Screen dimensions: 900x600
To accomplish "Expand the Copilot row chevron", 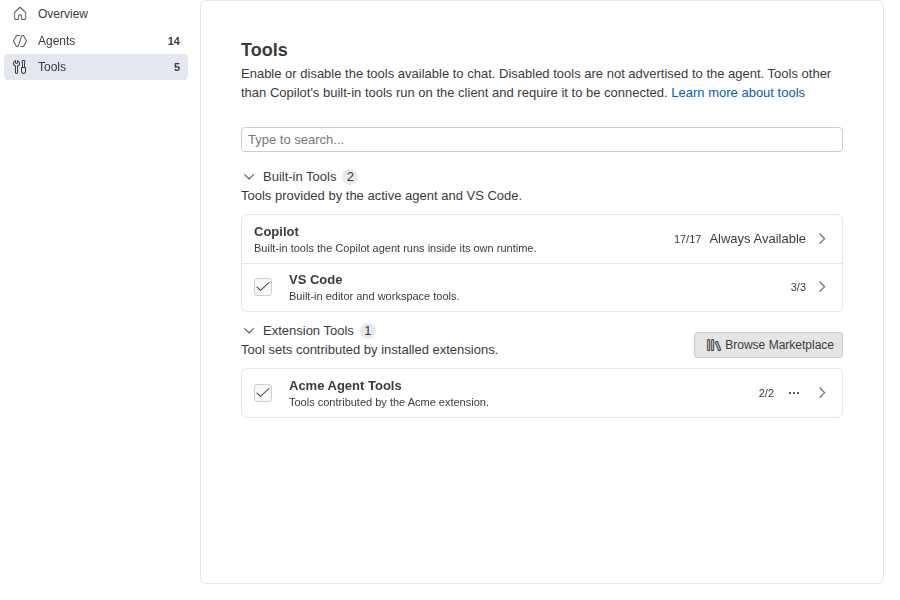I will coord(822,239).
